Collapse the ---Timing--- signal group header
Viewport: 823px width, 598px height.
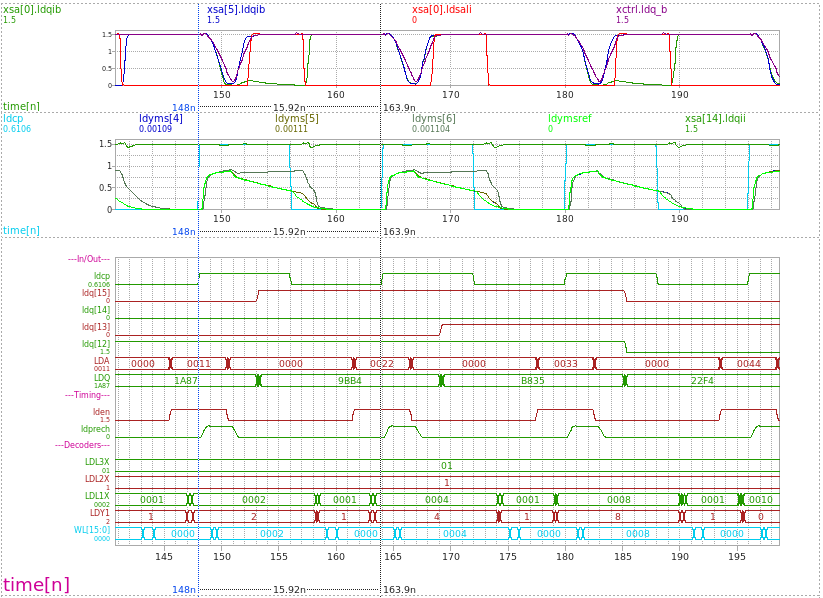point(88,395)
